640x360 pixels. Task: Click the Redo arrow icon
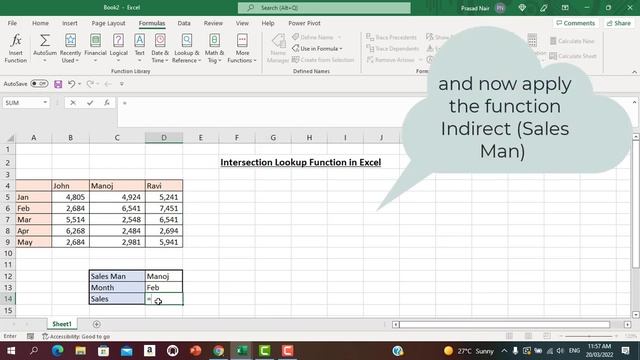click(90, 84)
